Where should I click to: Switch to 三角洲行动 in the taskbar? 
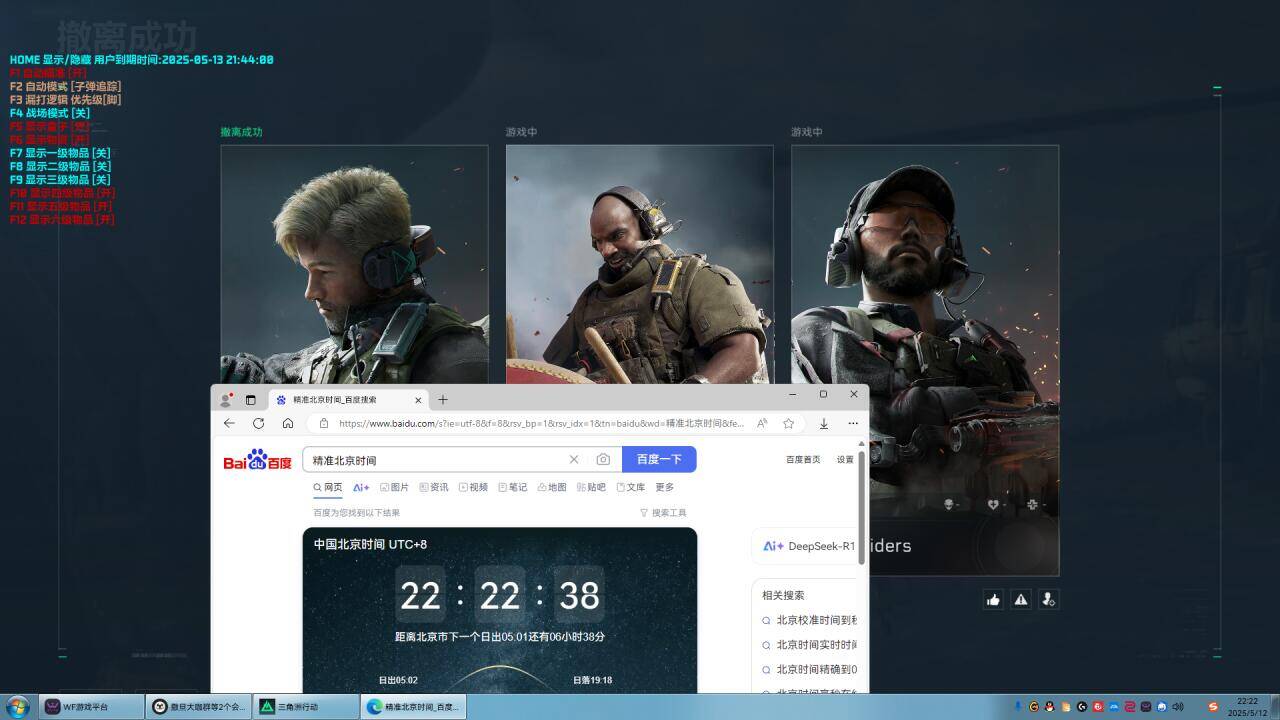[x=304, y=706]
